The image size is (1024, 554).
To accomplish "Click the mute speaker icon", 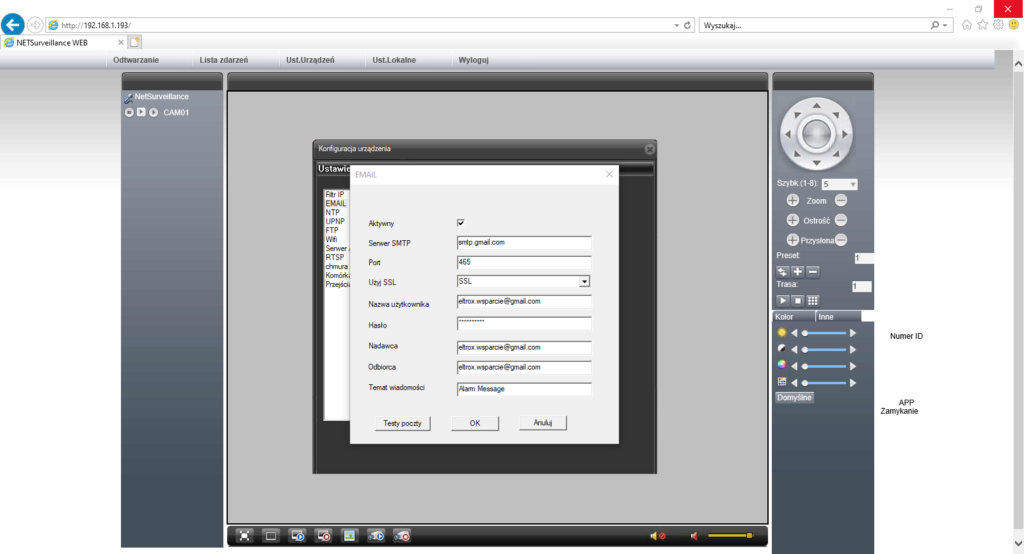I will coord(657,536).
